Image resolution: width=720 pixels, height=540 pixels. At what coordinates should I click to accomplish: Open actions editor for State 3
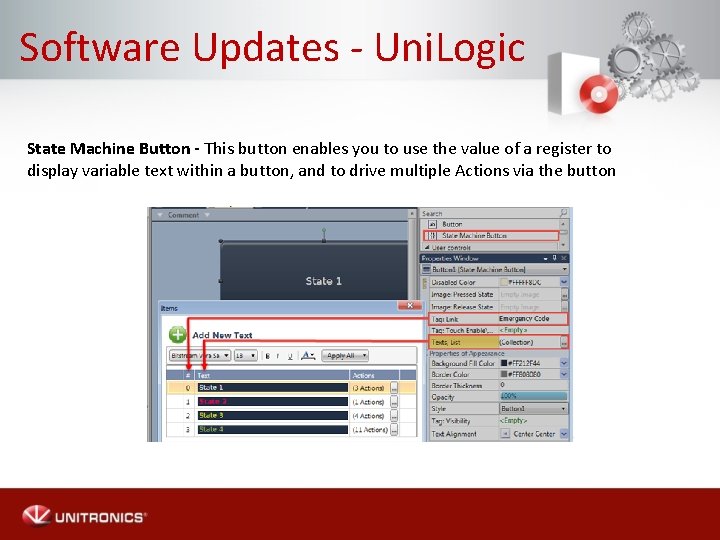point(394,416)
